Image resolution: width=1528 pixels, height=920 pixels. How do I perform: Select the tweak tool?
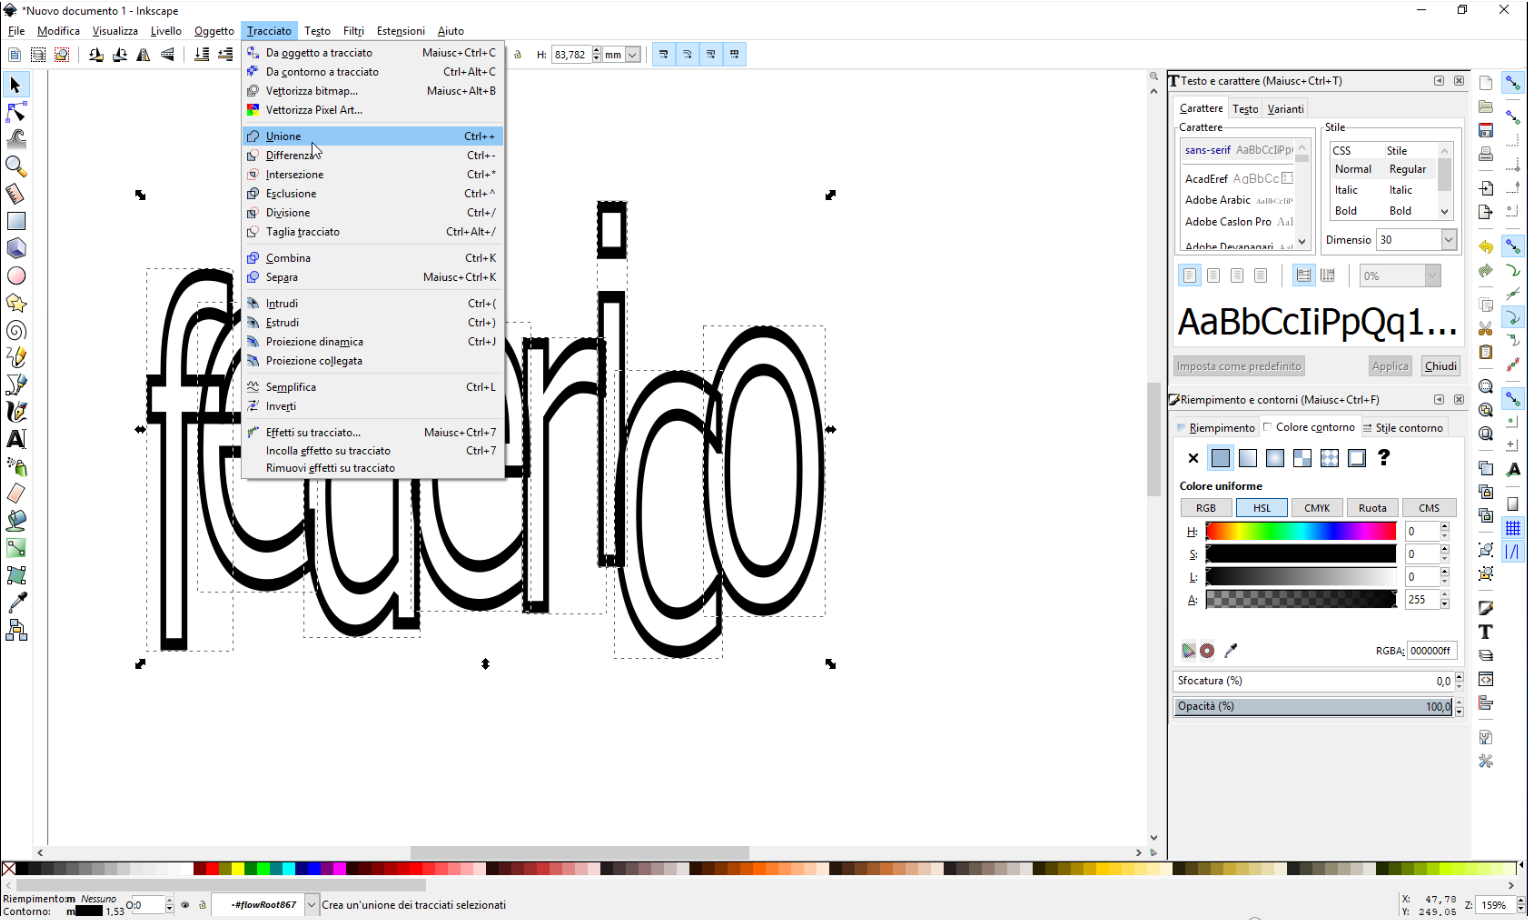(x=16, y=139)
